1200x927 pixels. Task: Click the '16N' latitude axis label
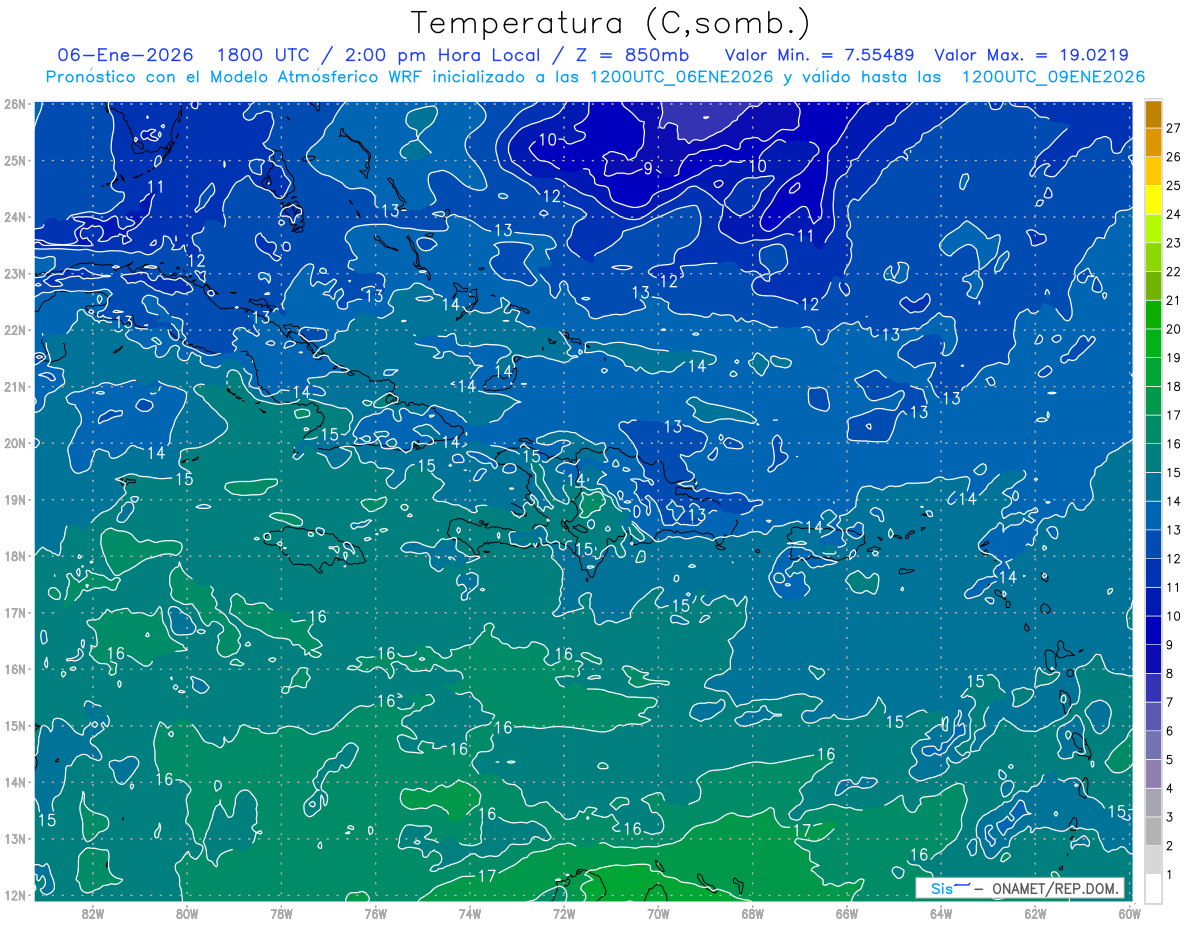point(14,669)
